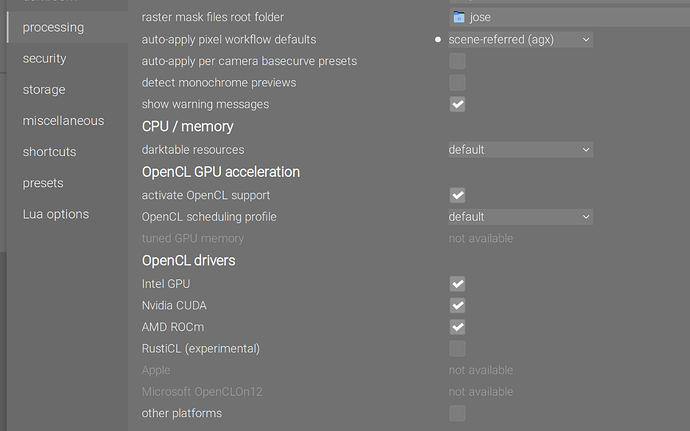Image resolution: width=690 pixels, height=431 pixels.
Task: Open the presets tab
Action: pyautogui.click(x=43, y=183)
